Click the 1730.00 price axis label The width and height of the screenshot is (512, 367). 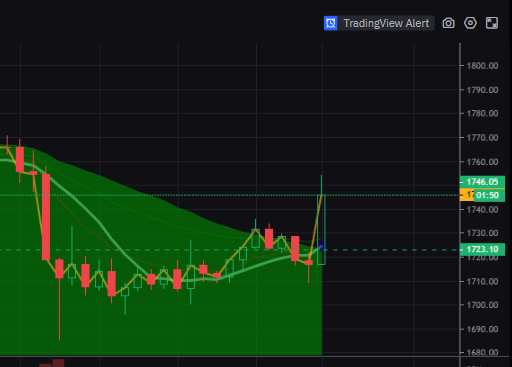482,233
